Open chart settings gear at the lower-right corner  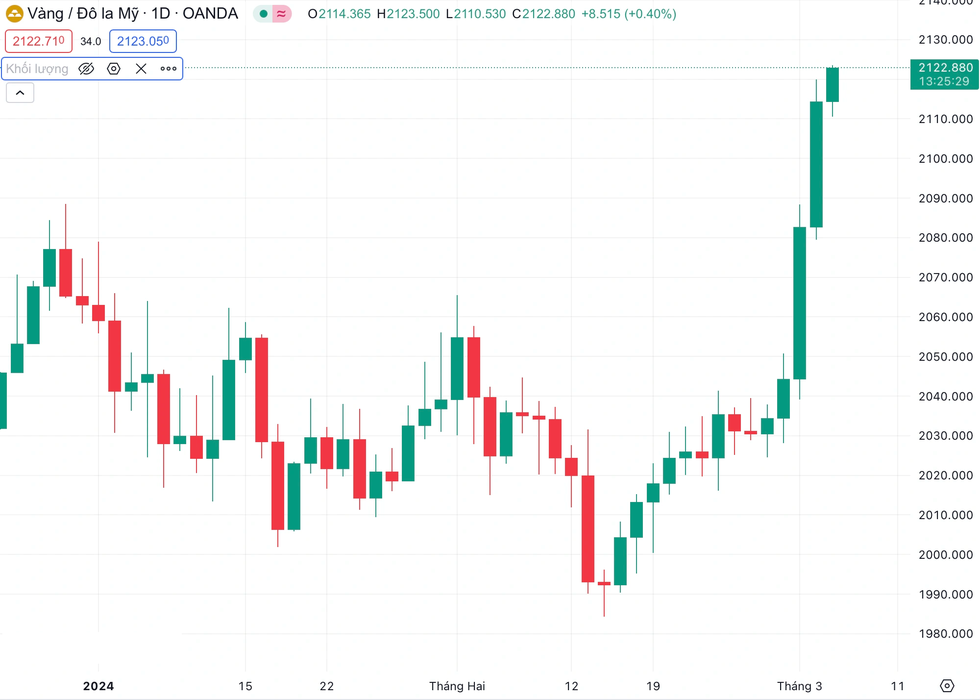pyautogui.click(x=947, y=686)
